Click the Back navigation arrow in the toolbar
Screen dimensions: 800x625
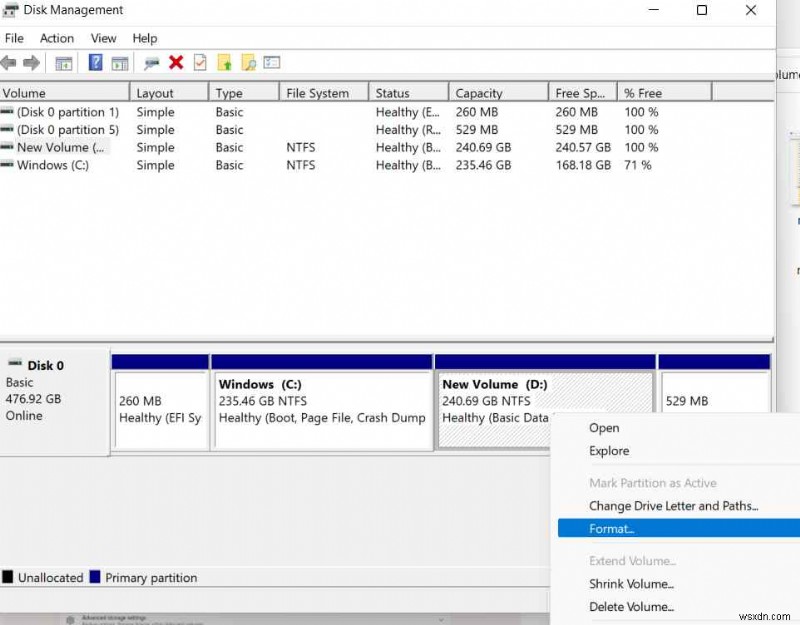10,62
